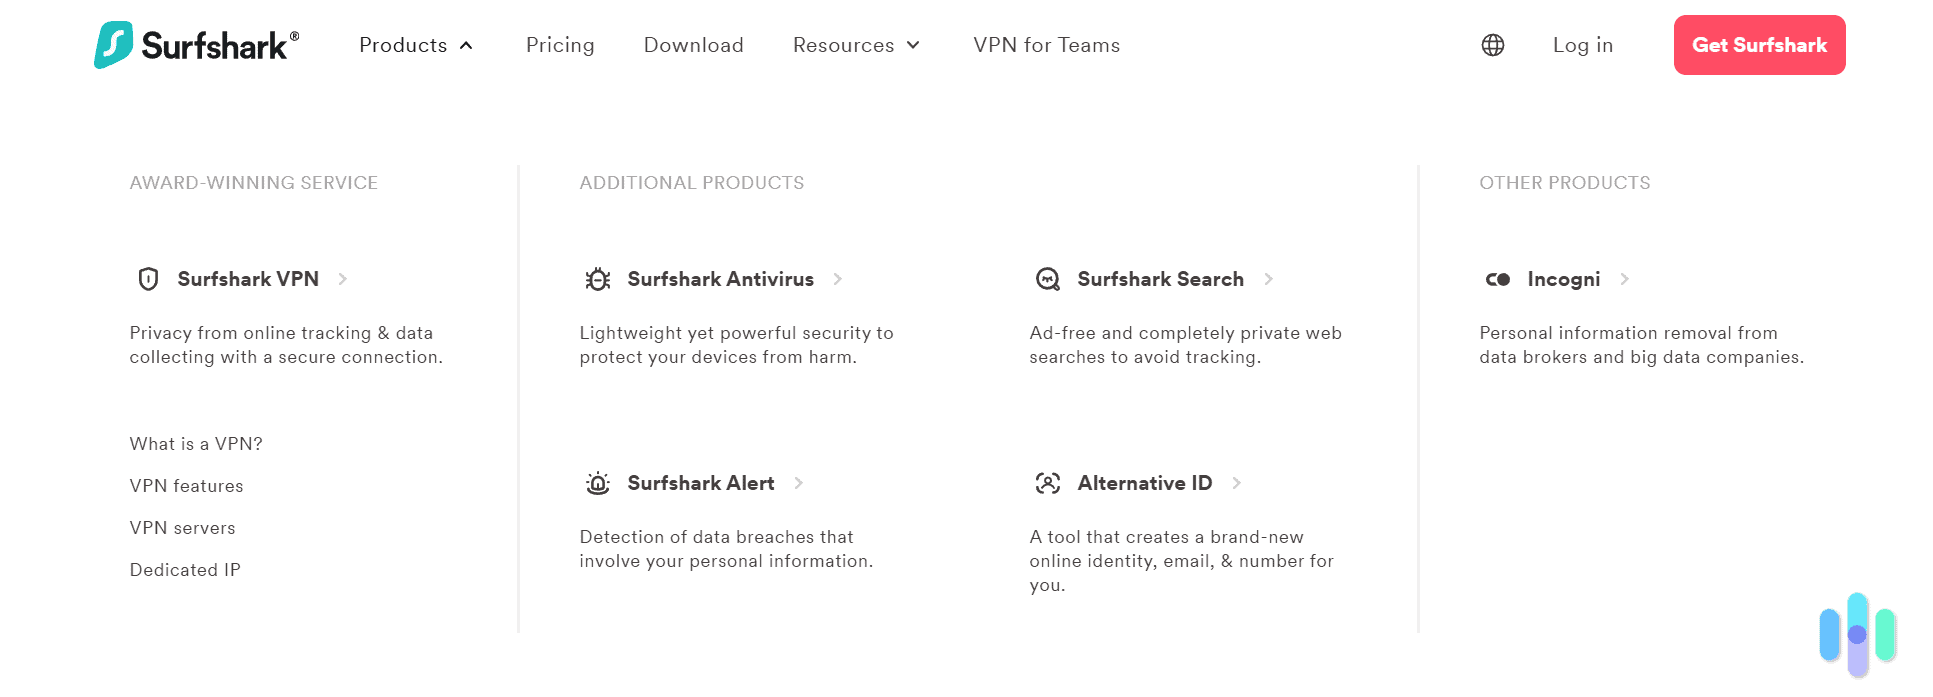Select the Surfshark VPN shield icon
This screenshot has height=697, width=1933.
coord(148,279)
